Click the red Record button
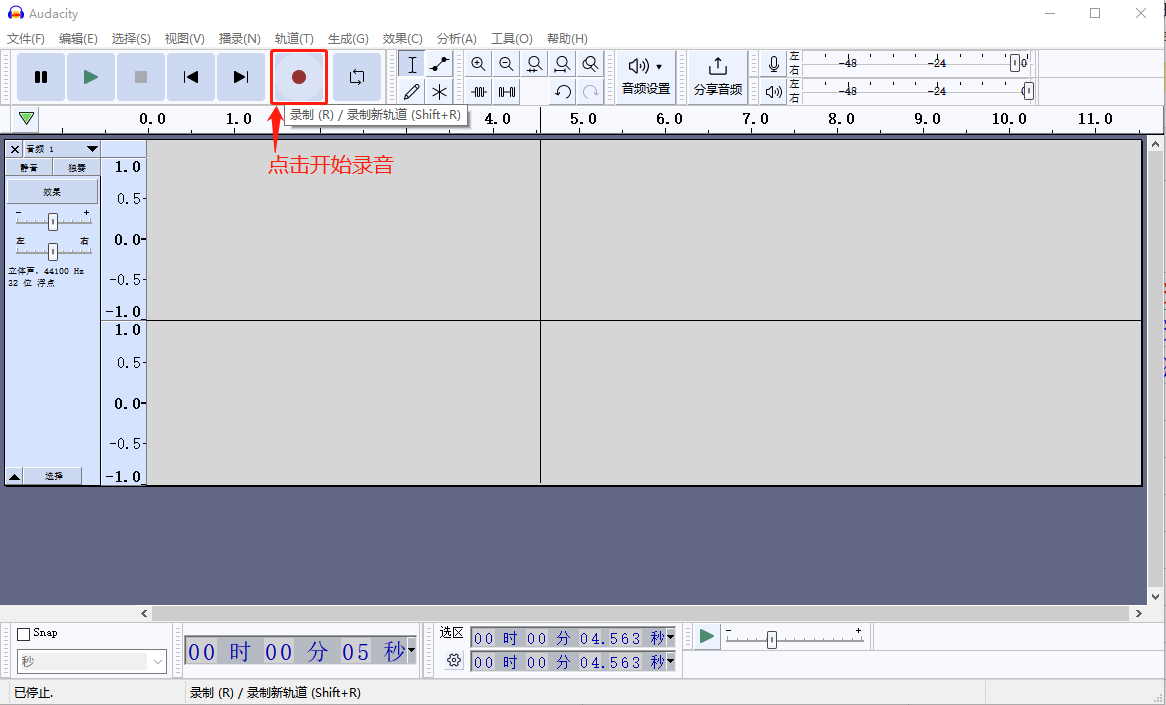 point(298,77)
